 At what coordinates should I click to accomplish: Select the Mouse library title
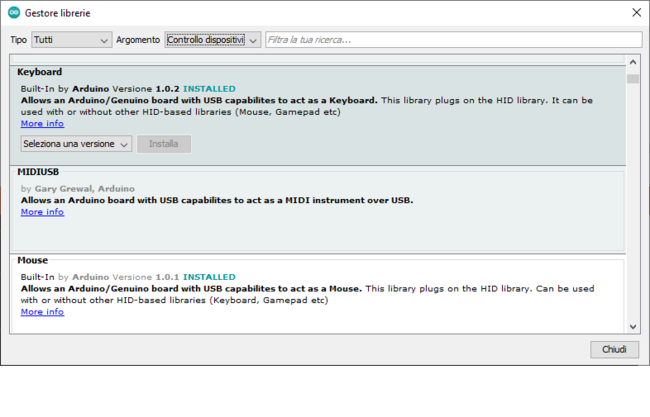pos(33,260)
